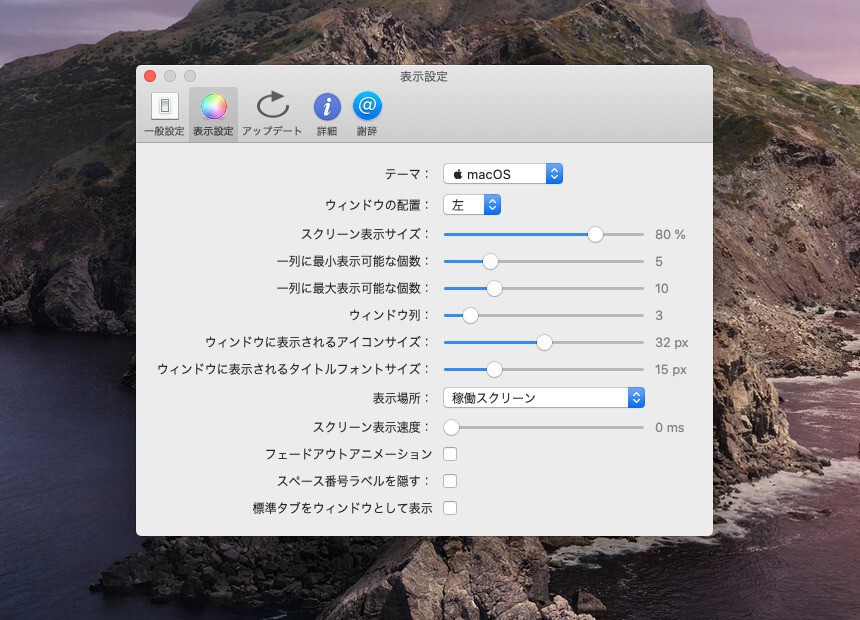The image size is (860, 620).
Task: Close the 表示設定 window with red button
Action: [x=150, y=76]
